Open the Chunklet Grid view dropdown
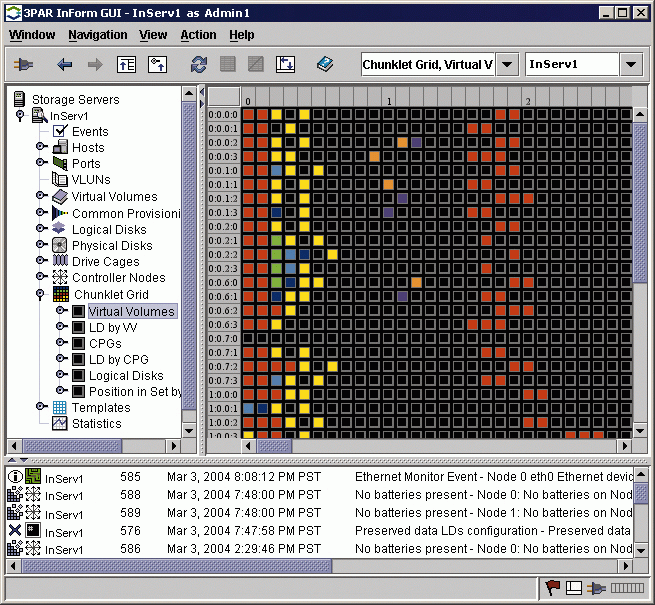Viewport: 655px width, 605px height. pos(507,65)
